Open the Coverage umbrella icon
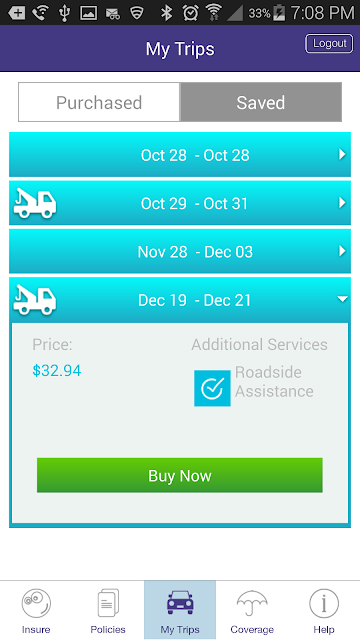The height and width of the screenshot is (640, 360). 252,604
